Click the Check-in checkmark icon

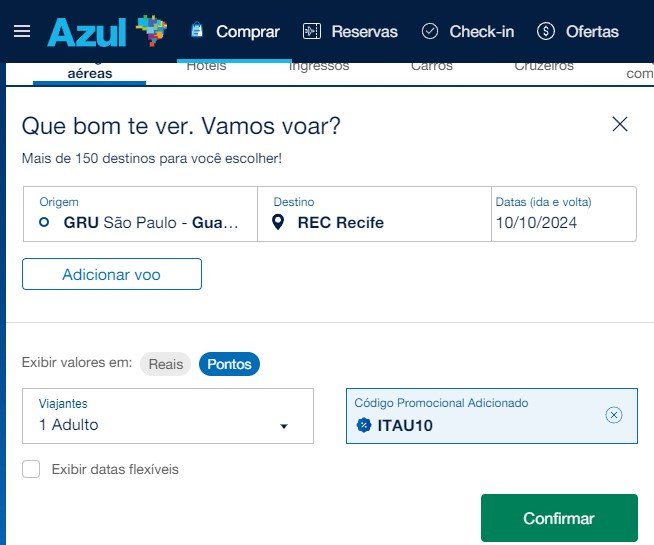coord(430,31)
